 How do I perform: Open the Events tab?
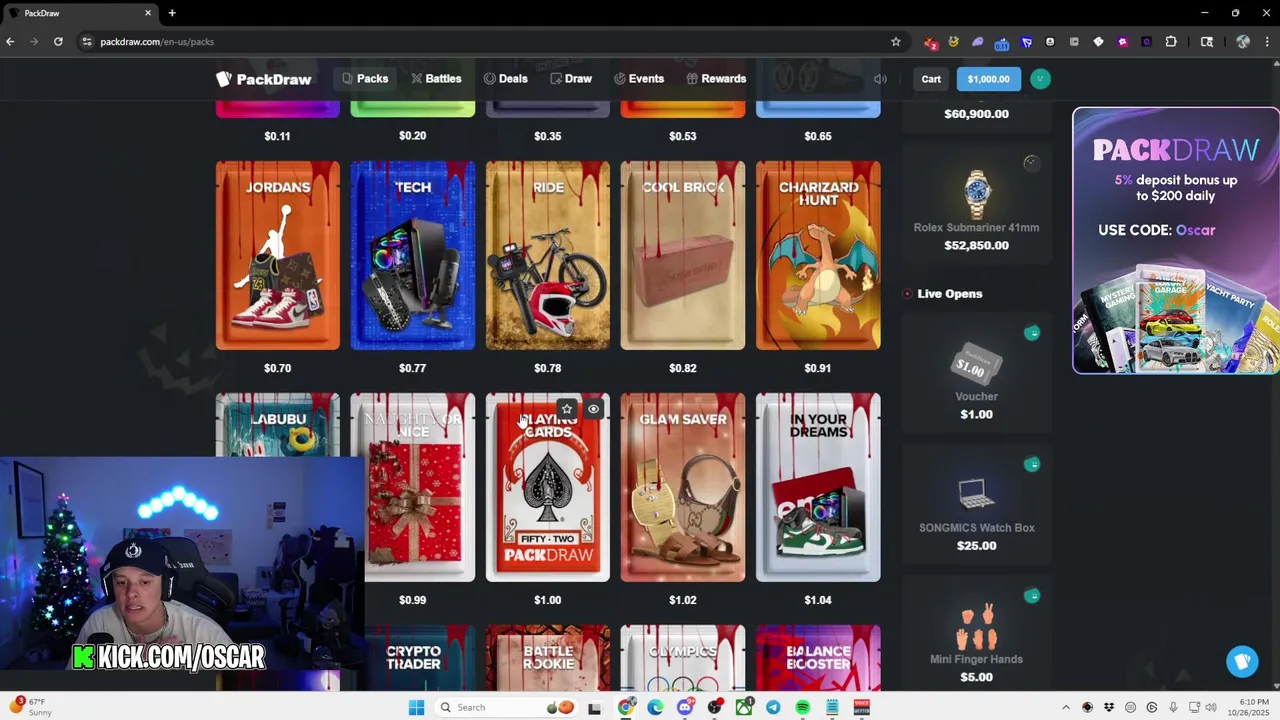click(x=639, y=79)
